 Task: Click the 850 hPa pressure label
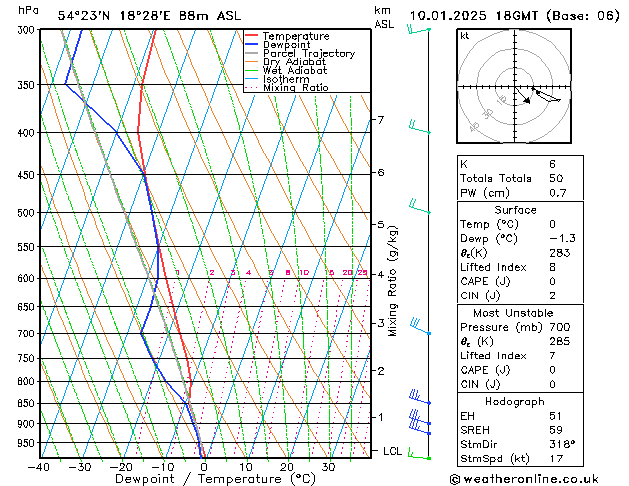click(28, 404)
